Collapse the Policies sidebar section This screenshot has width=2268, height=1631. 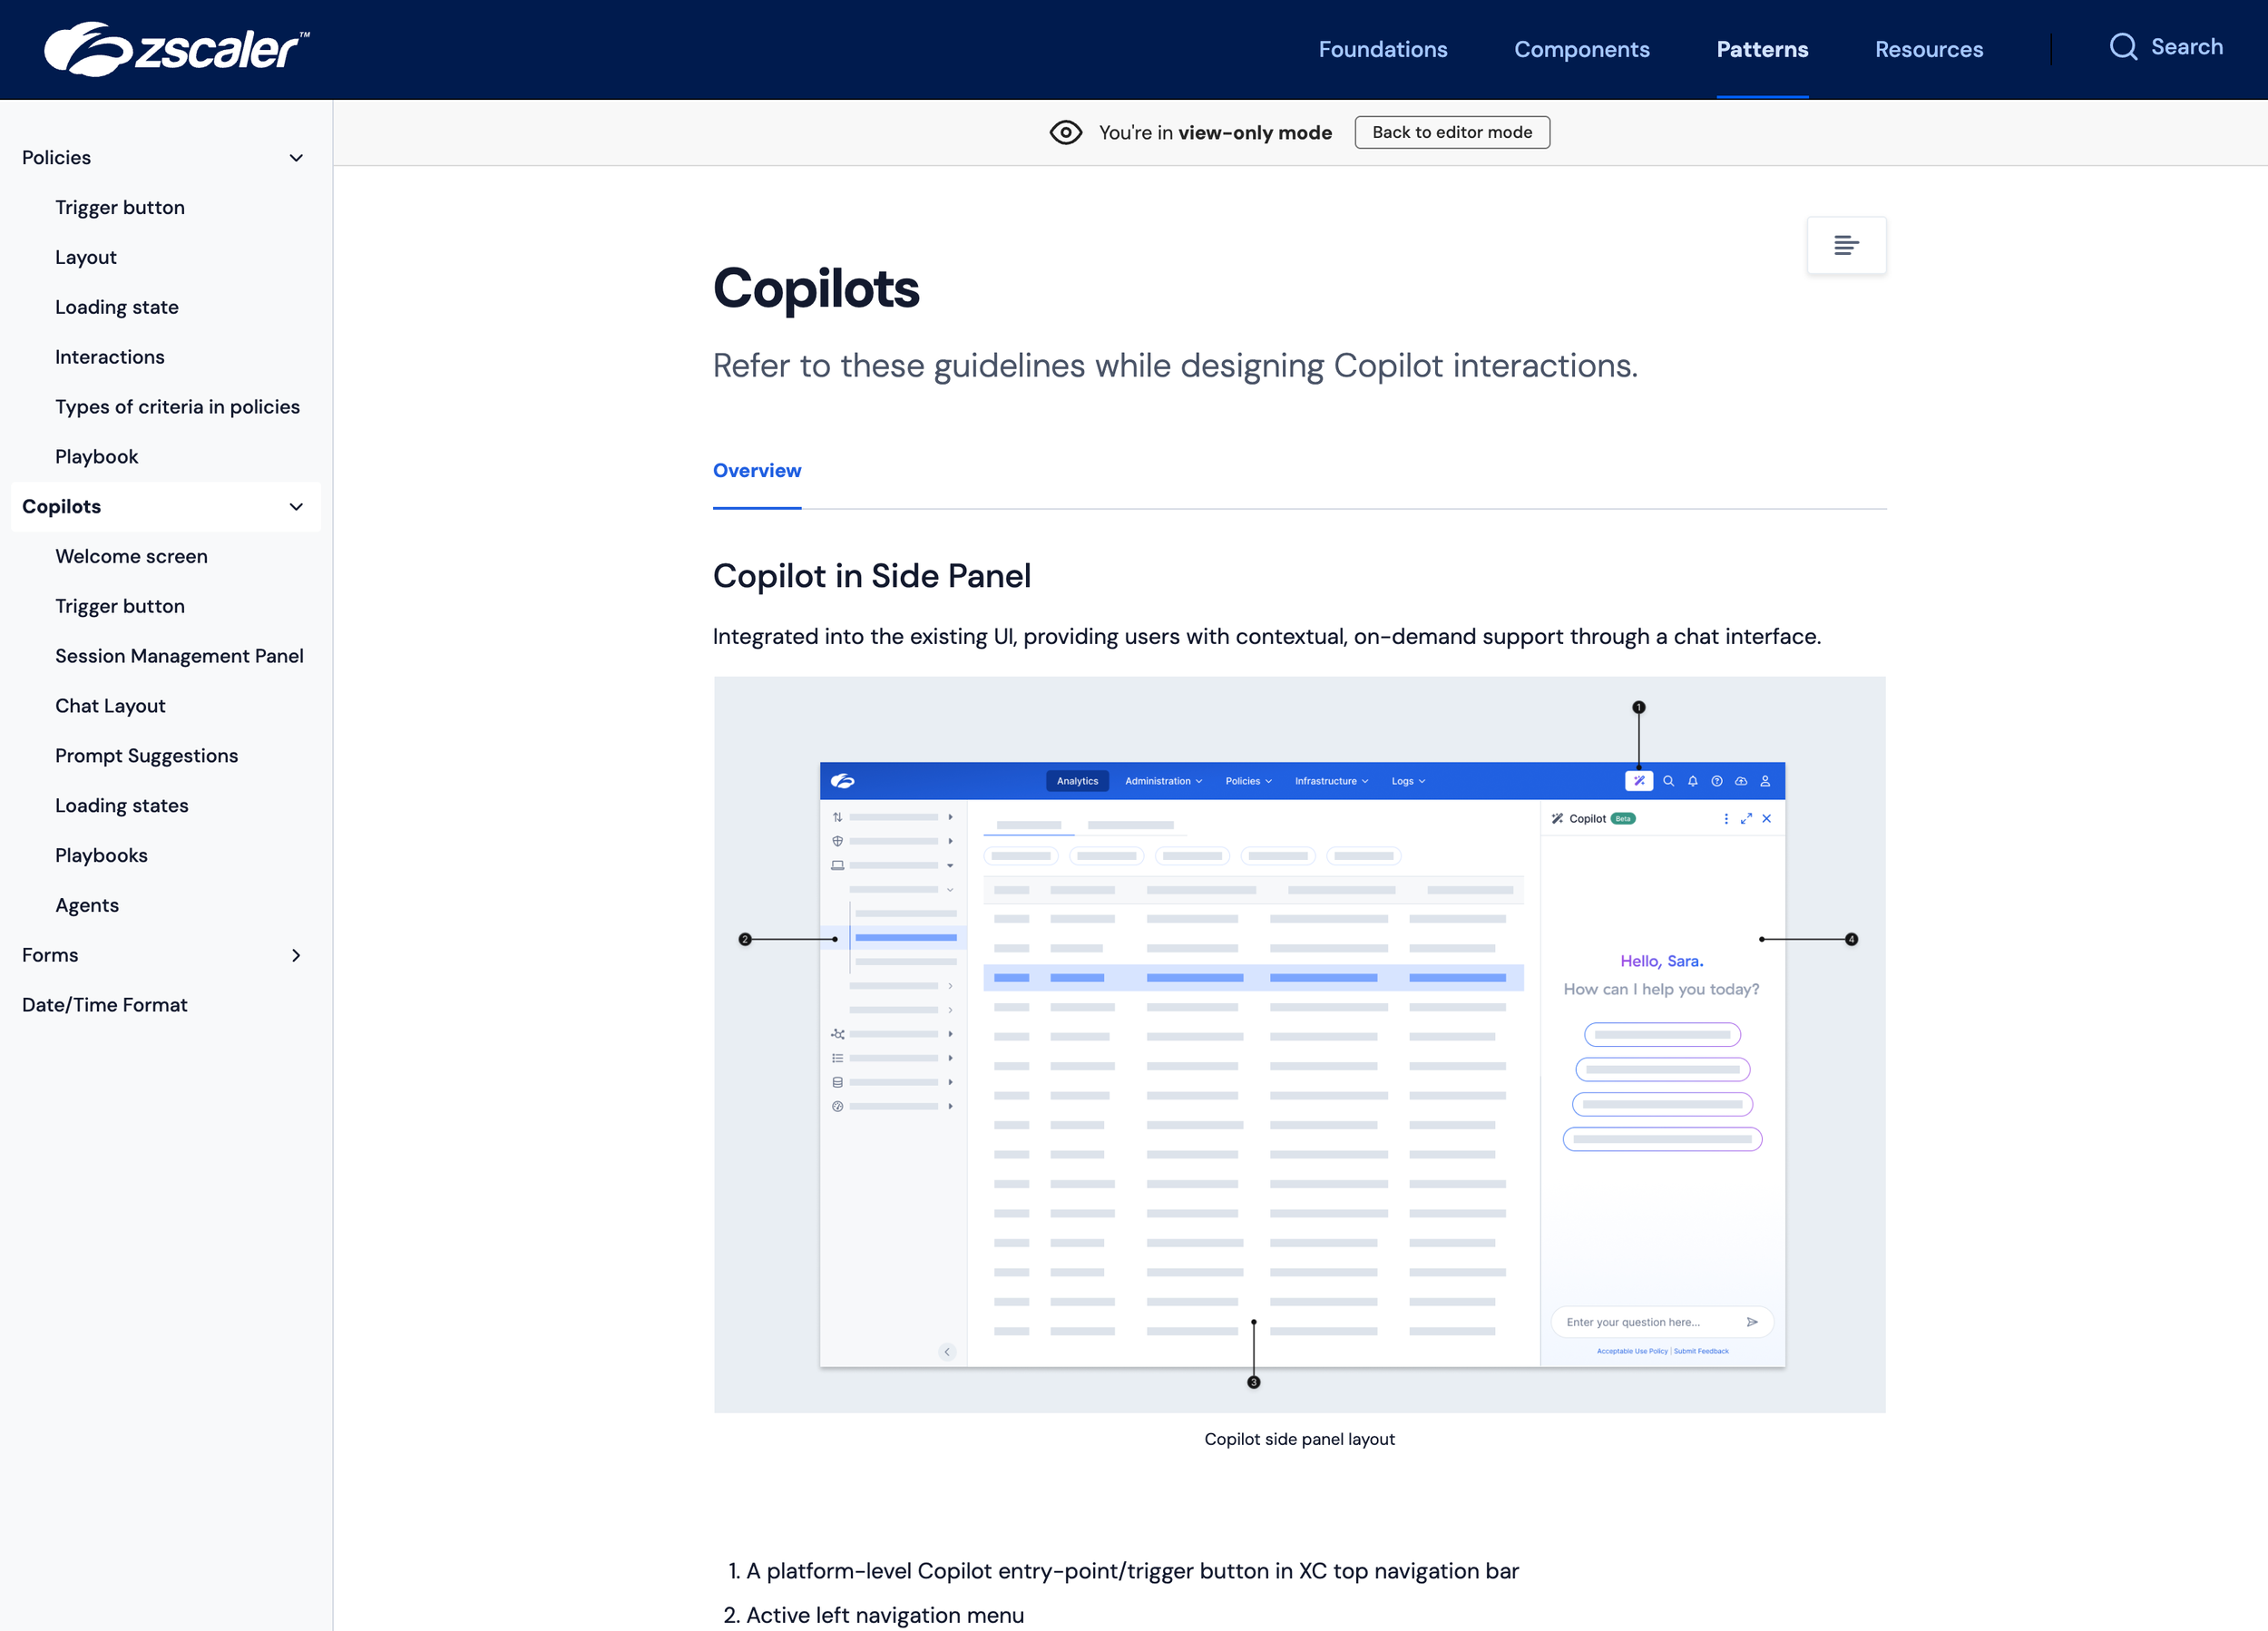tap(296, 158)
